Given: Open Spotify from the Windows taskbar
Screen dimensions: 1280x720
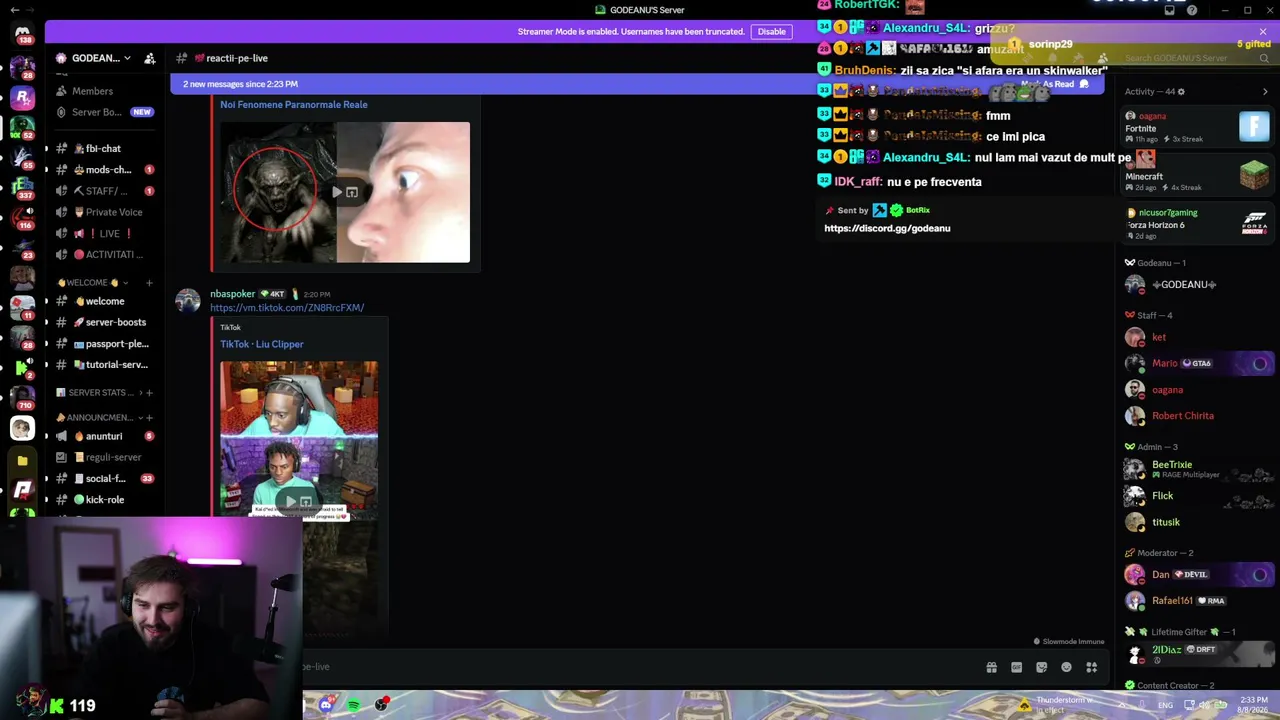Looking at the screenshot, I should [354, 705].
